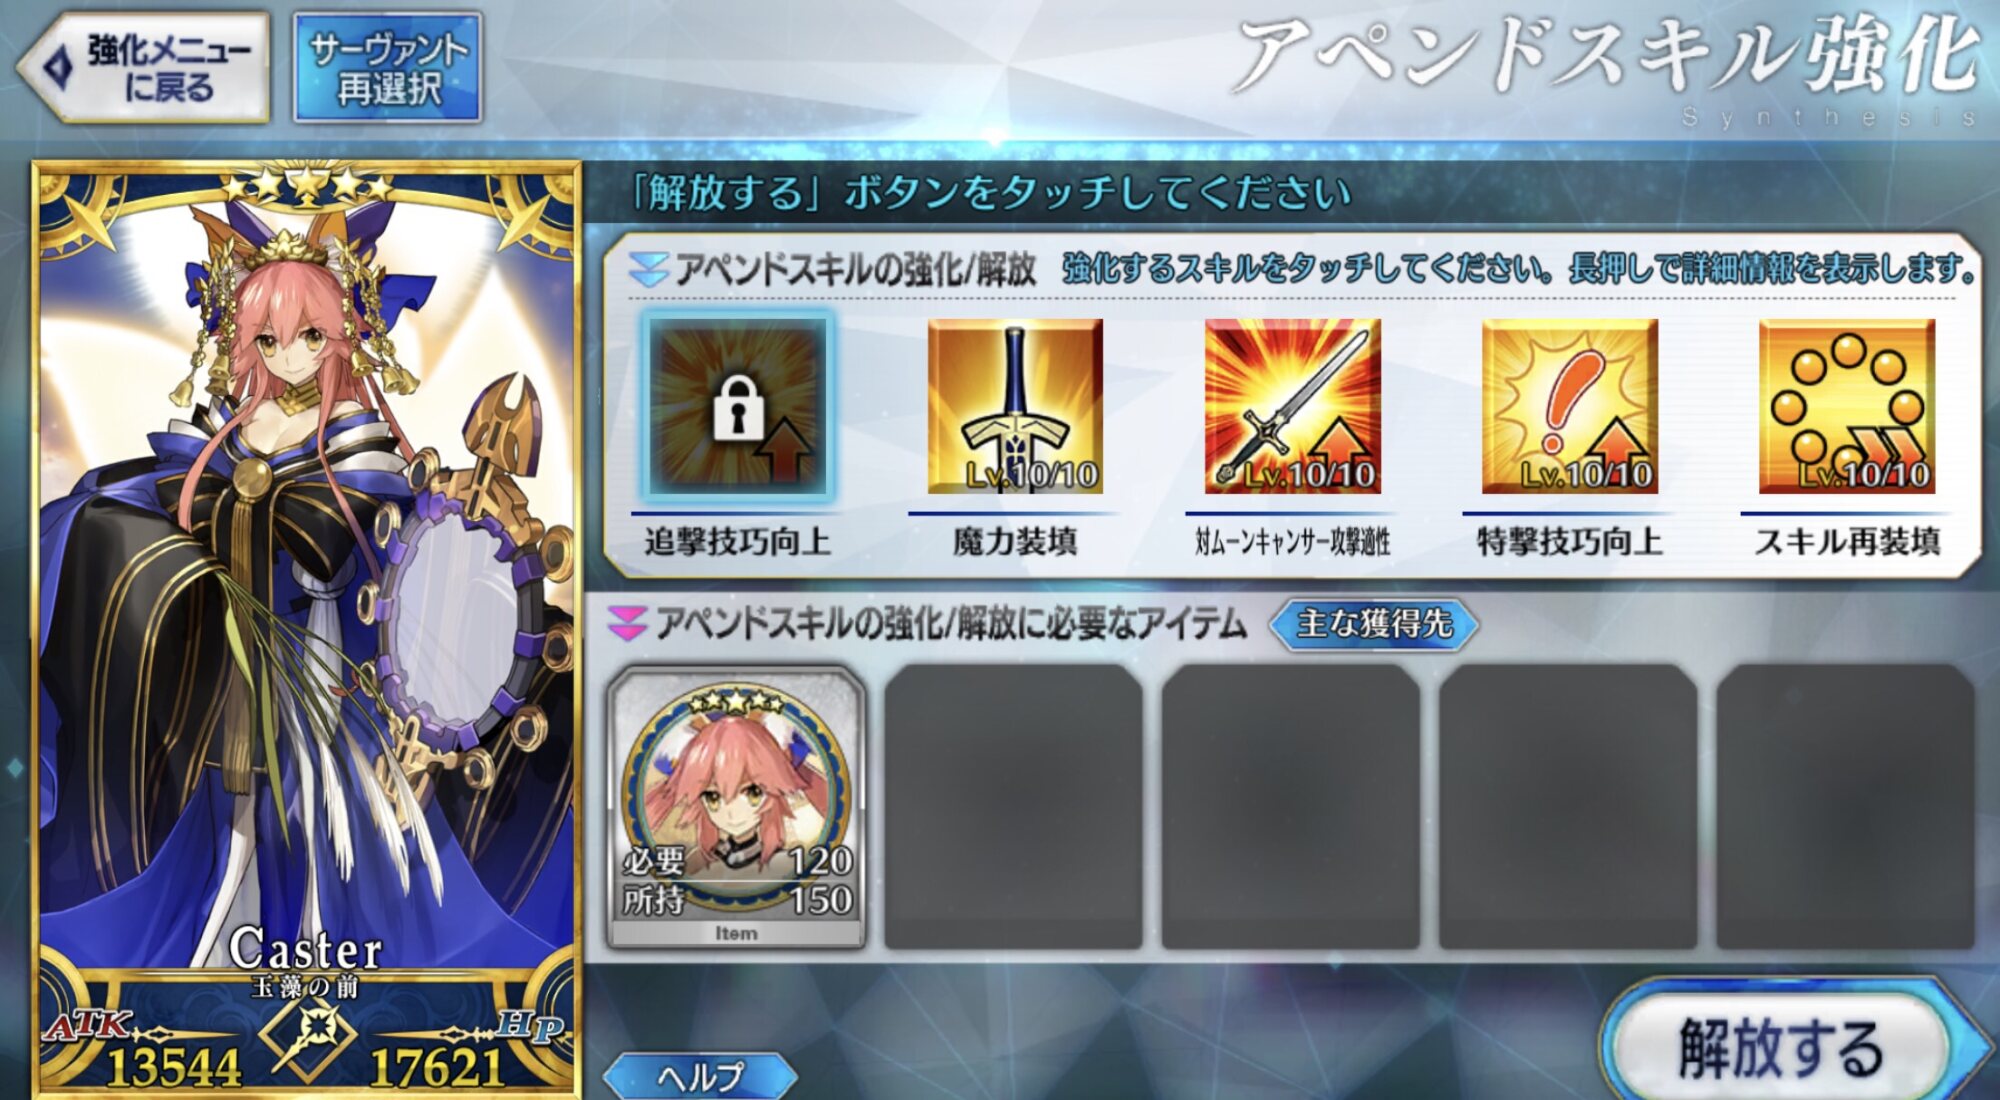This screenshot has width=2000, height=1100.
Task: Open the Tamamo servant coin item
Action: [x=736, y=807]
